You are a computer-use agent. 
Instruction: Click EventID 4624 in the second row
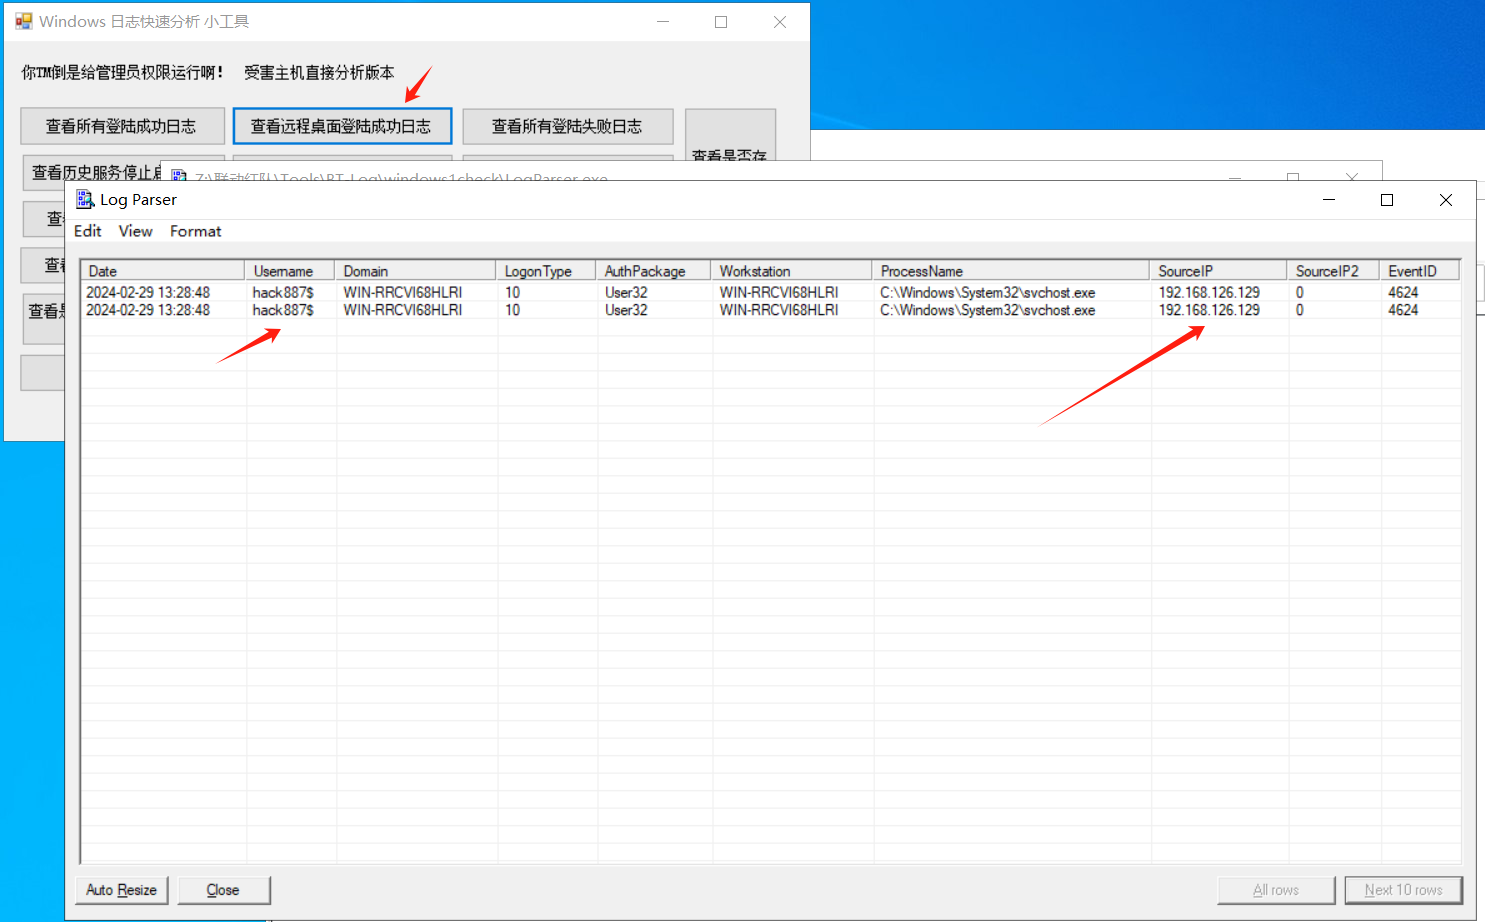1403,310
